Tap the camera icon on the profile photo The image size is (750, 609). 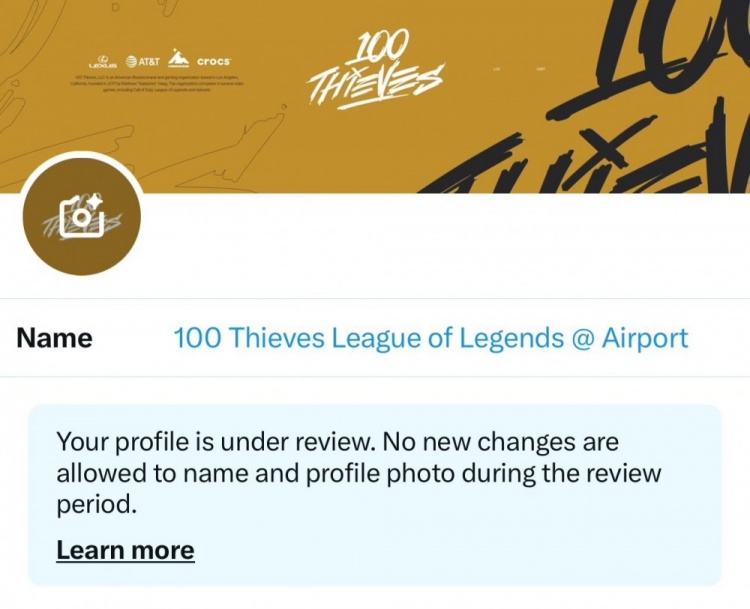(x=81, y=214)
